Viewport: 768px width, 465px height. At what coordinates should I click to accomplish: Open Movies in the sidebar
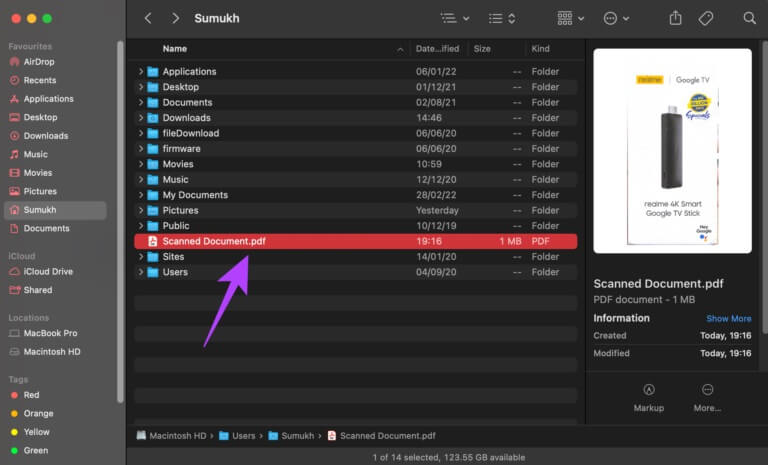tap(55, 173)
